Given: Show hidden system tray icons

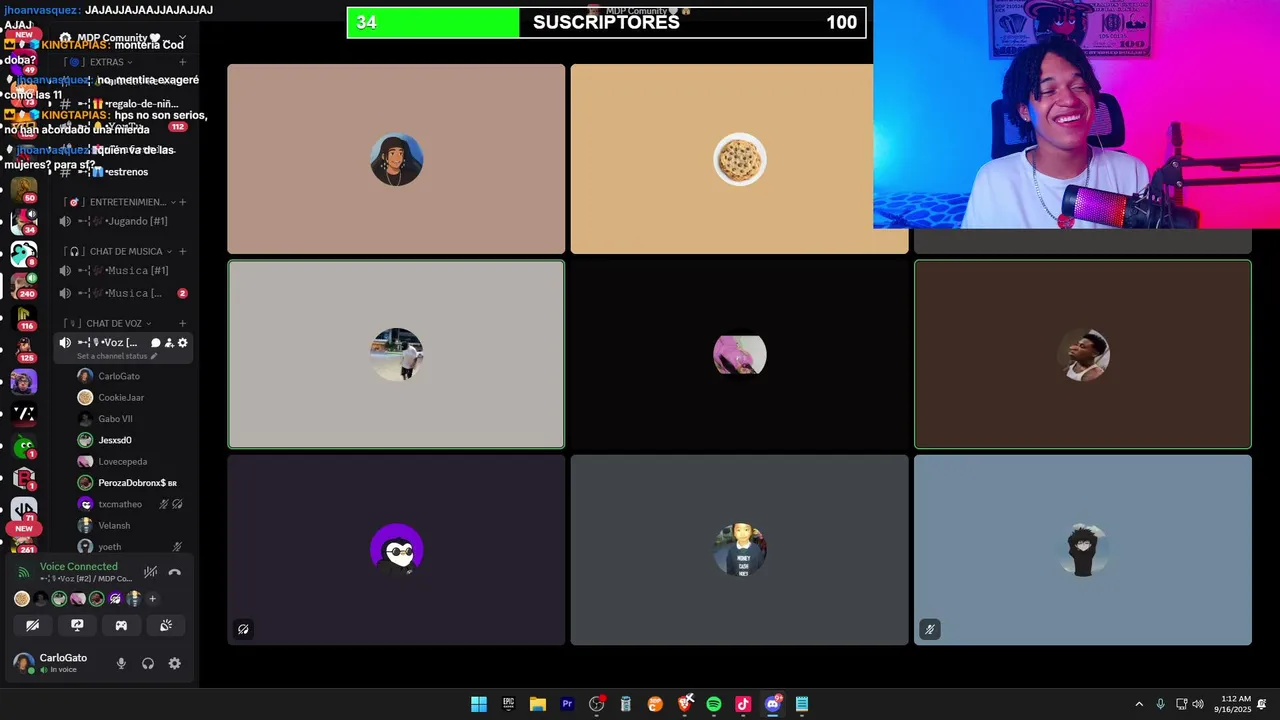Looking at the screenshot, I should (x=1138, y=704).
